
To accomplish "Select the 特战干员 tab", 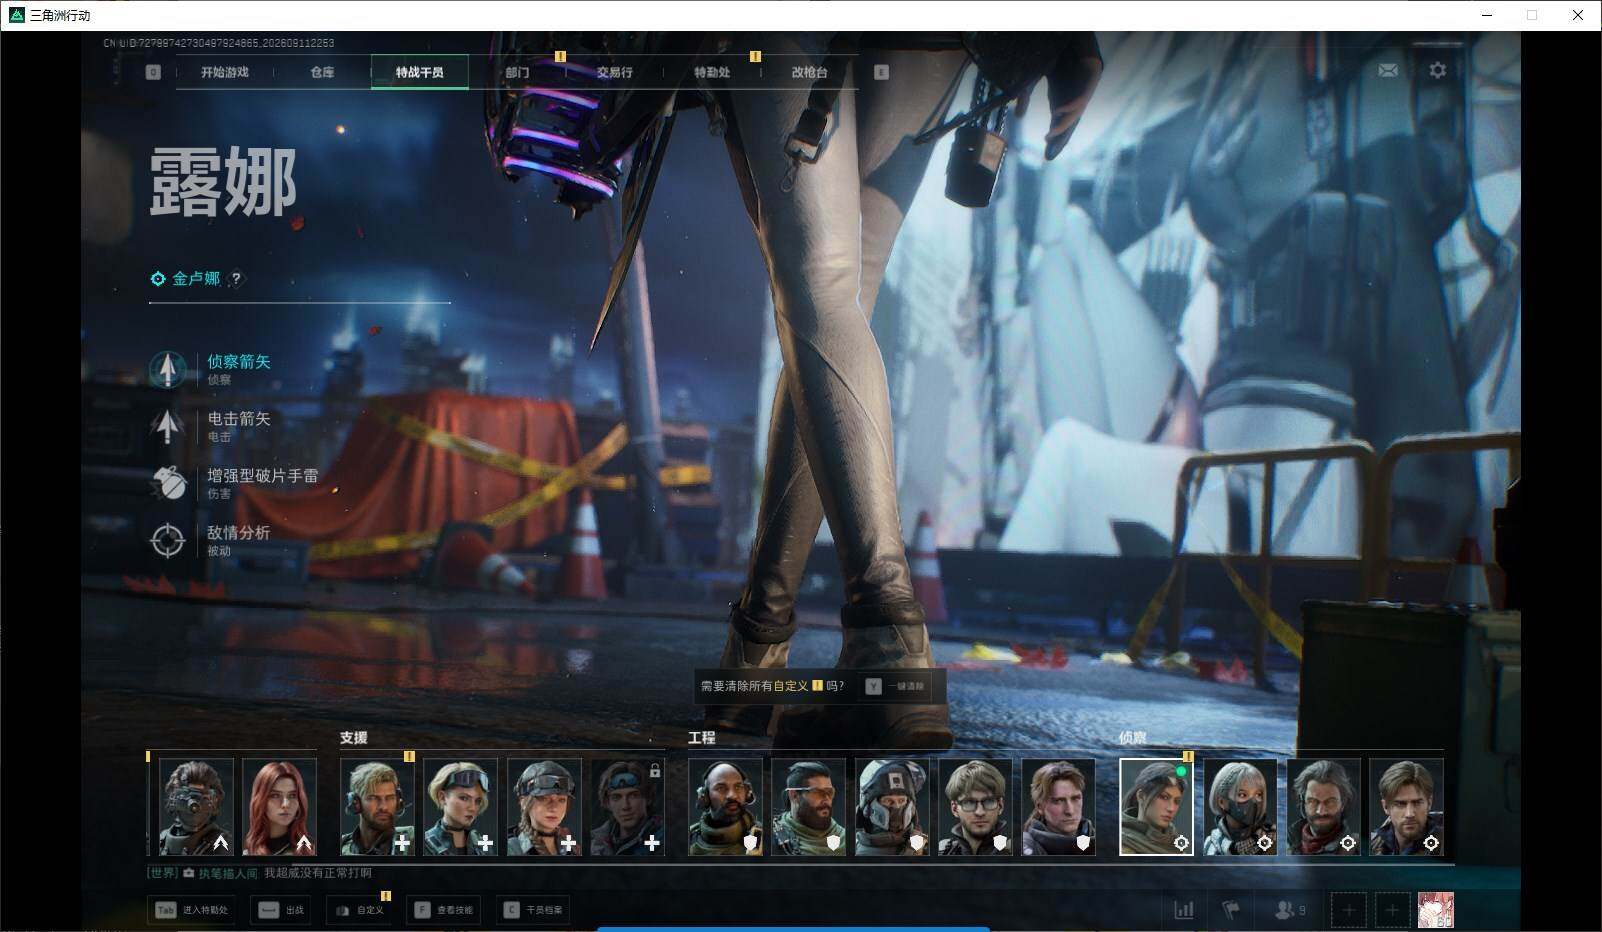I will [420, 72].
